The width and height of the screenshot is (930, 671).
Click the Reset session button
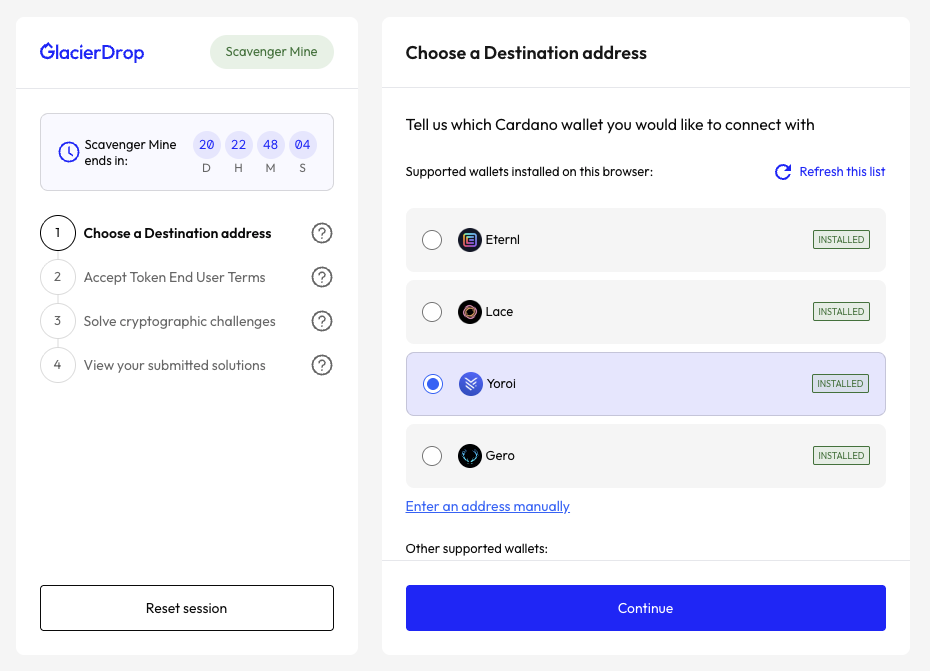click(x=187, y=608)
